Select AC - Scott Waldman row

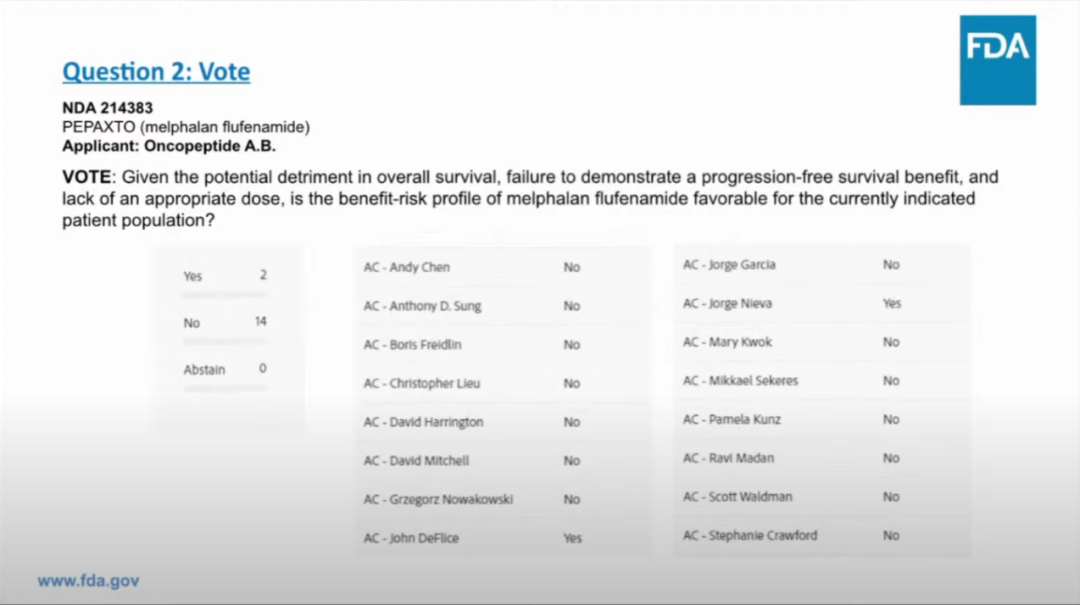point(822,496)
